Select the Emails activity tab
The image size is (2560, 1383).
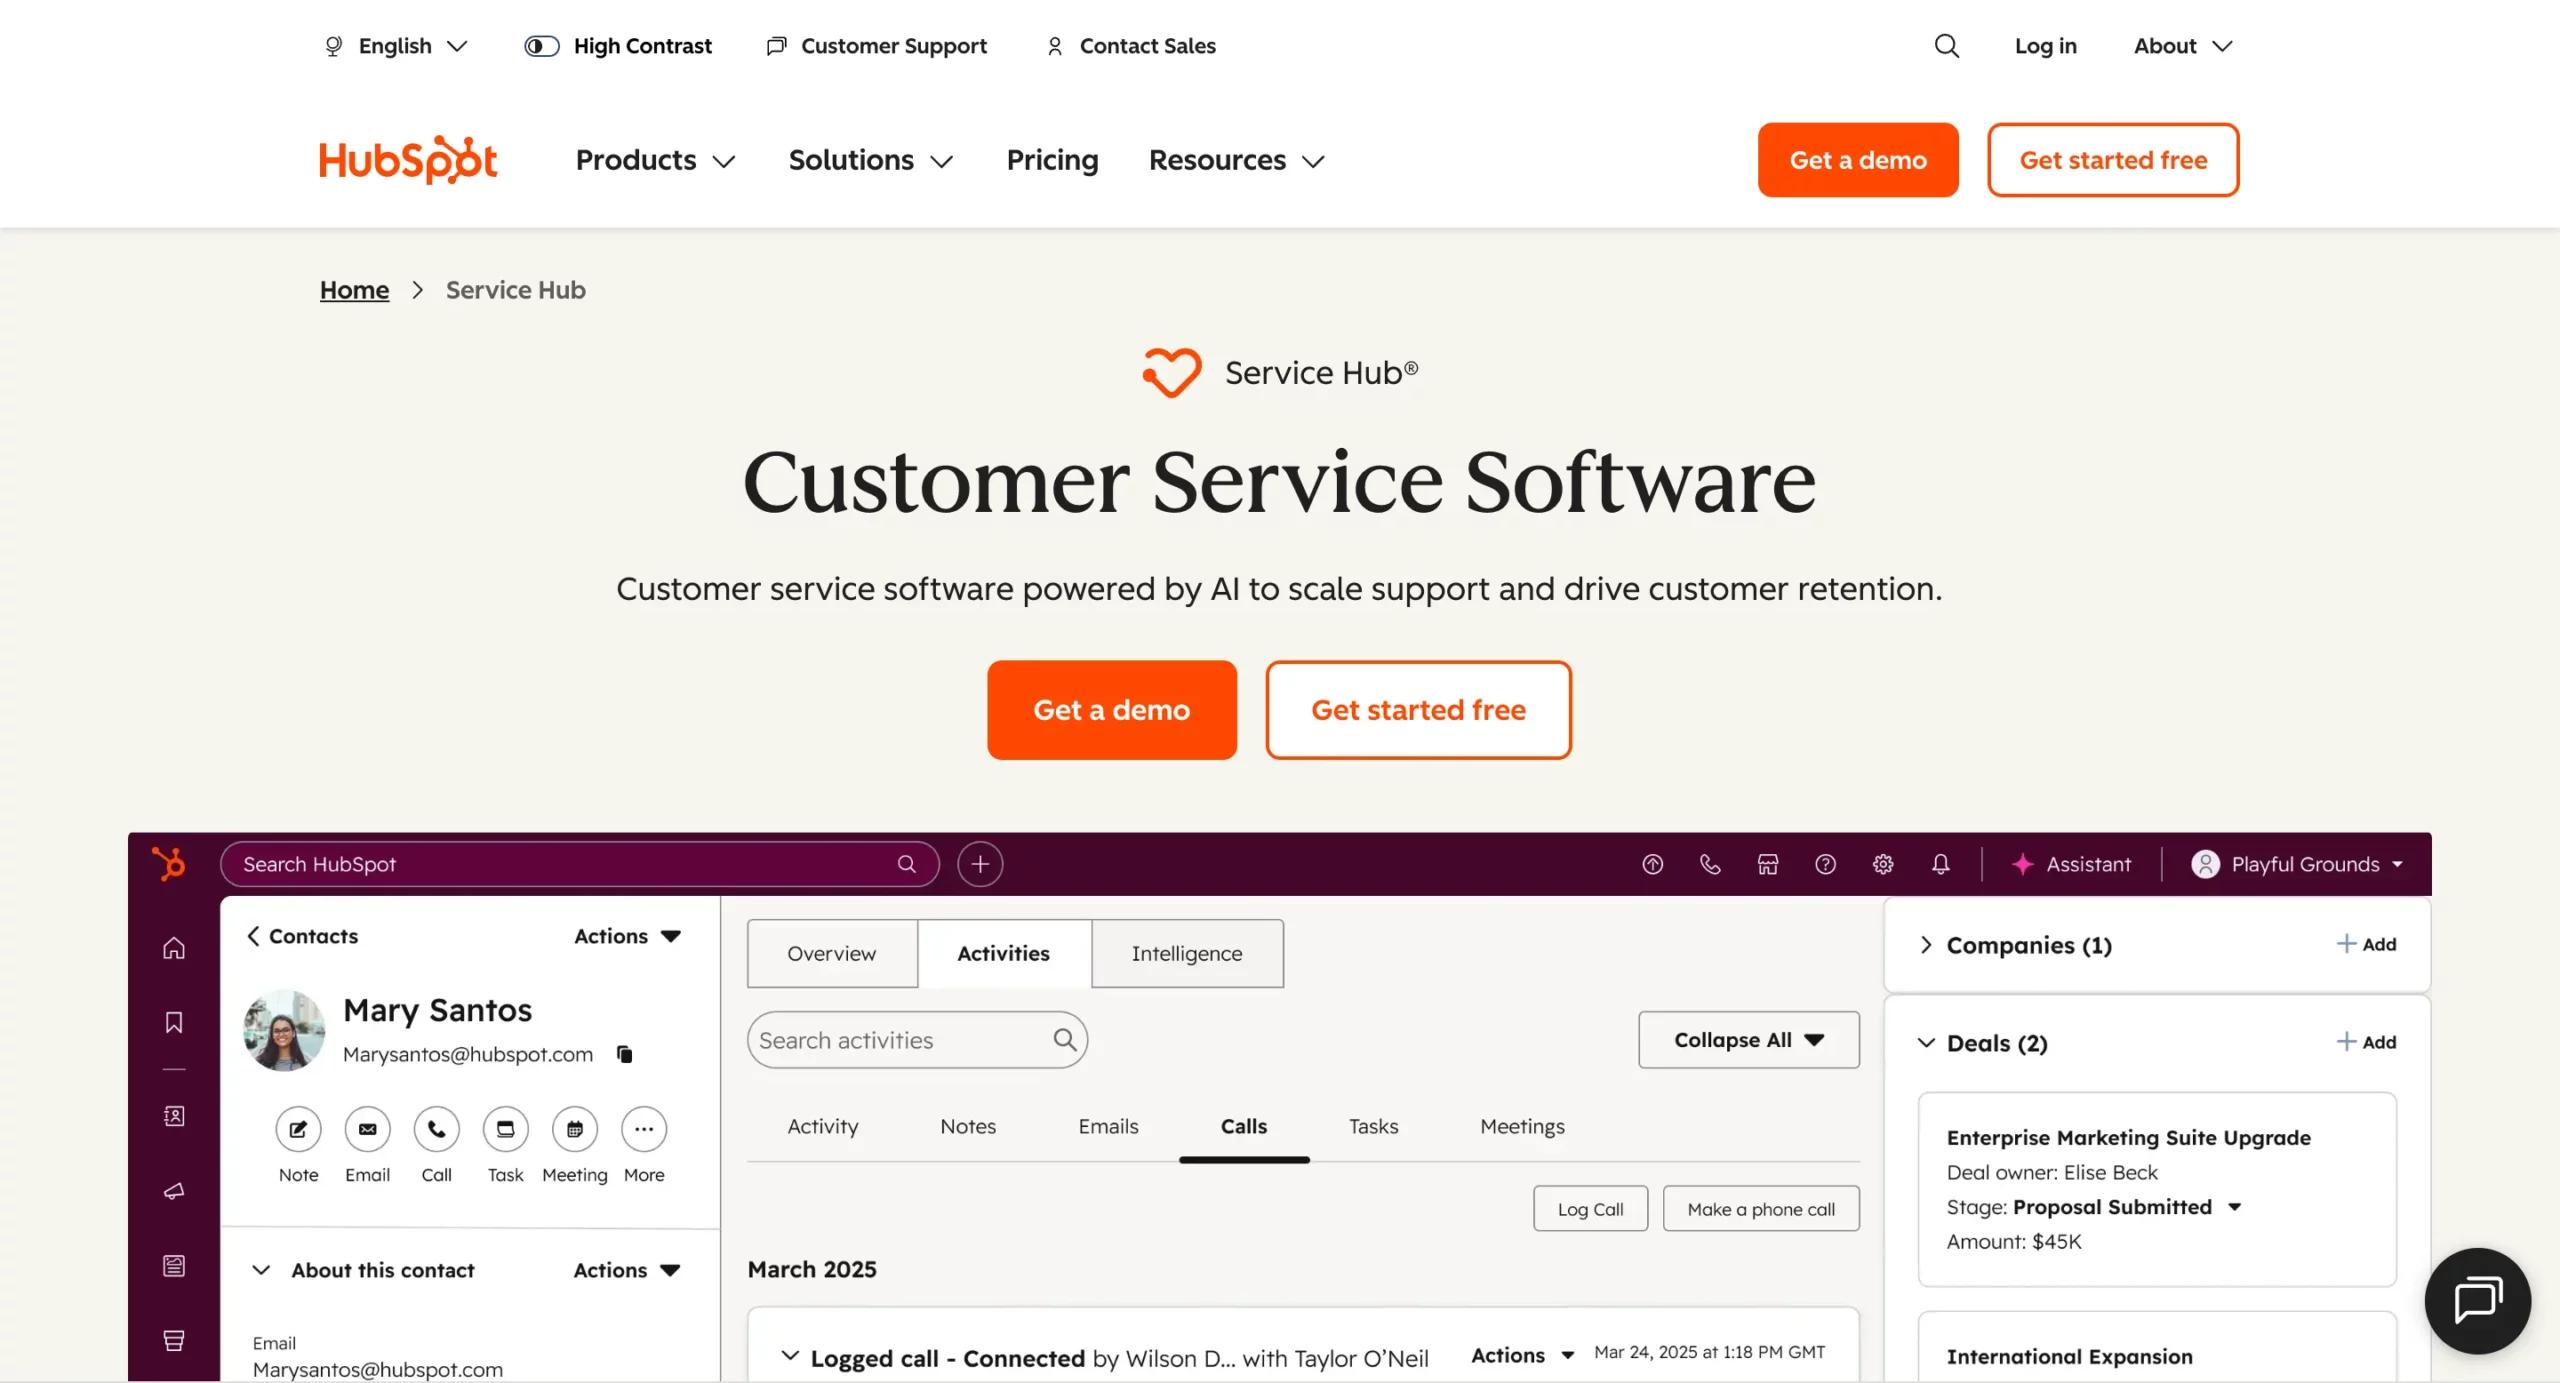coord(1108,1127)
